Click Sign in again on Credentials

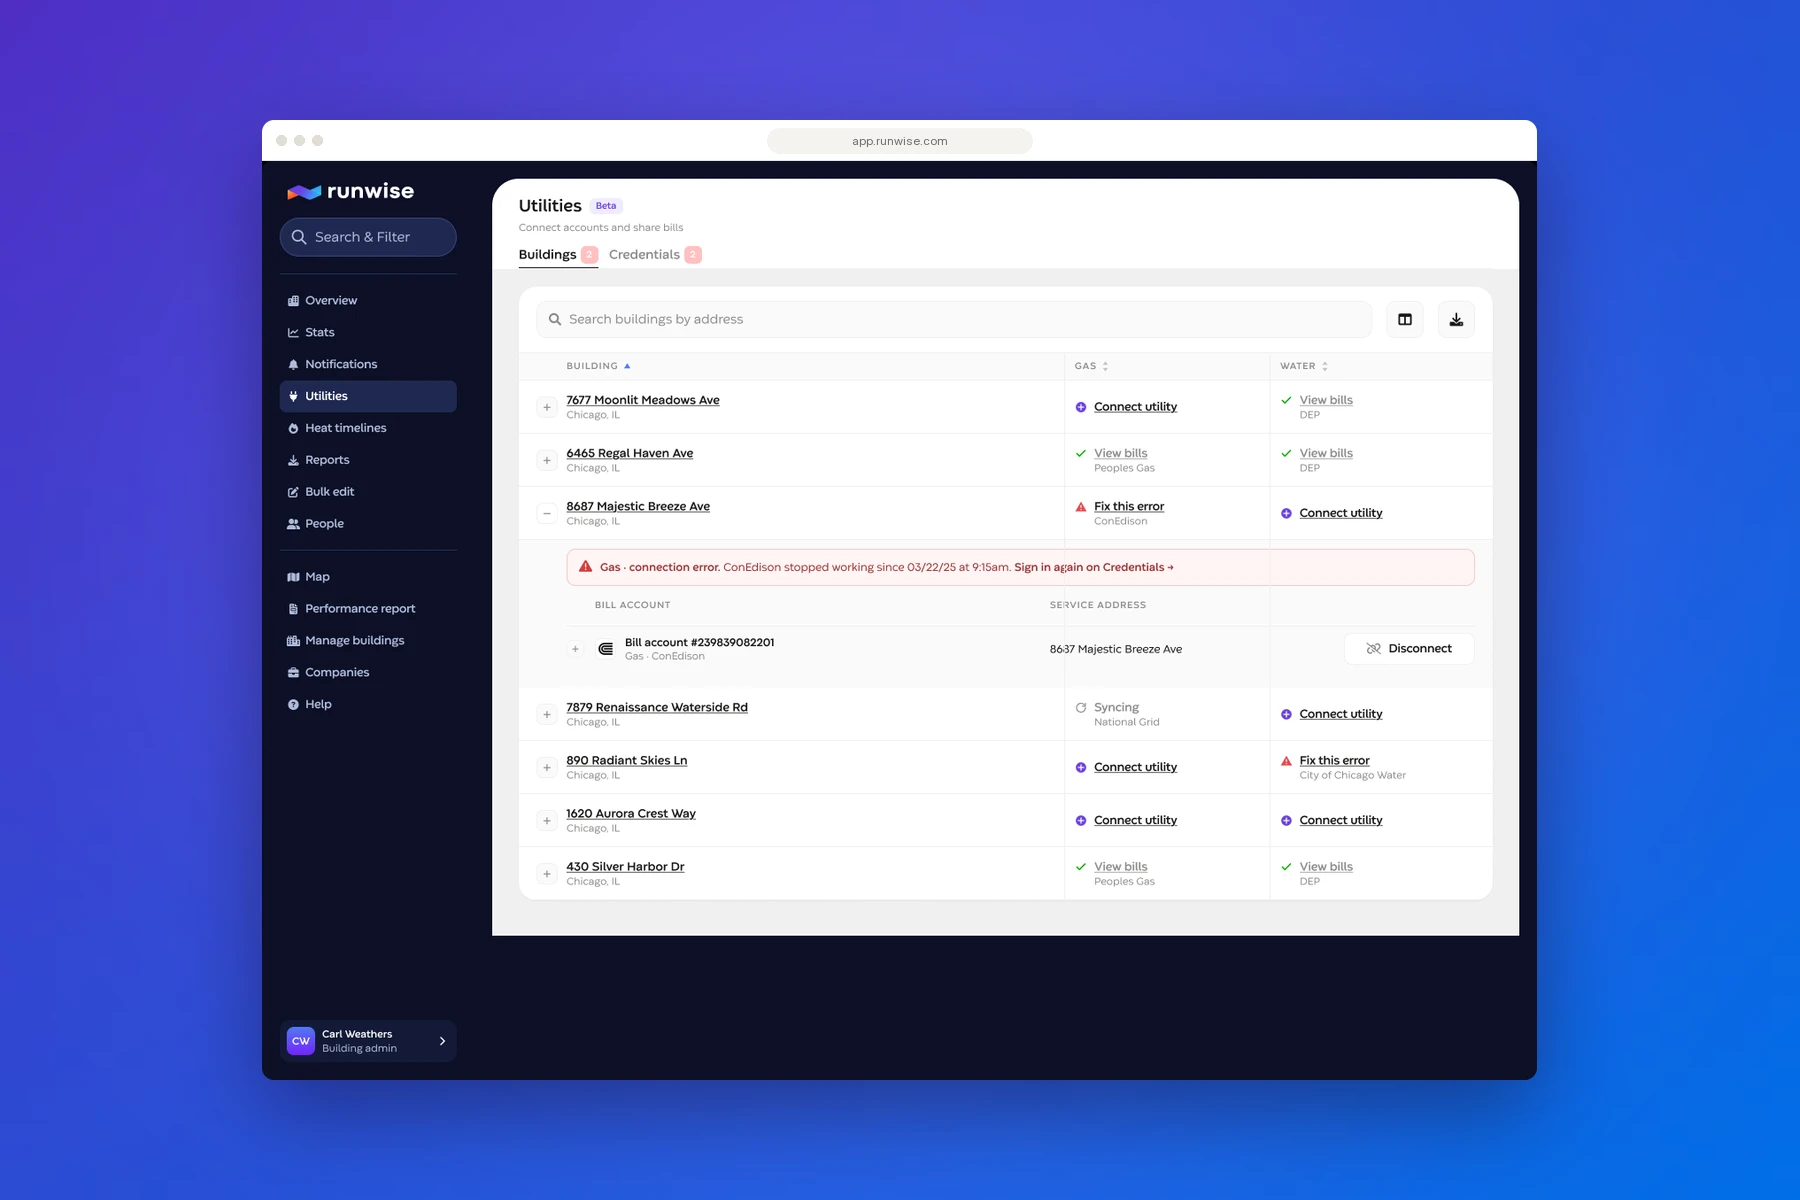click(1094, 567)
